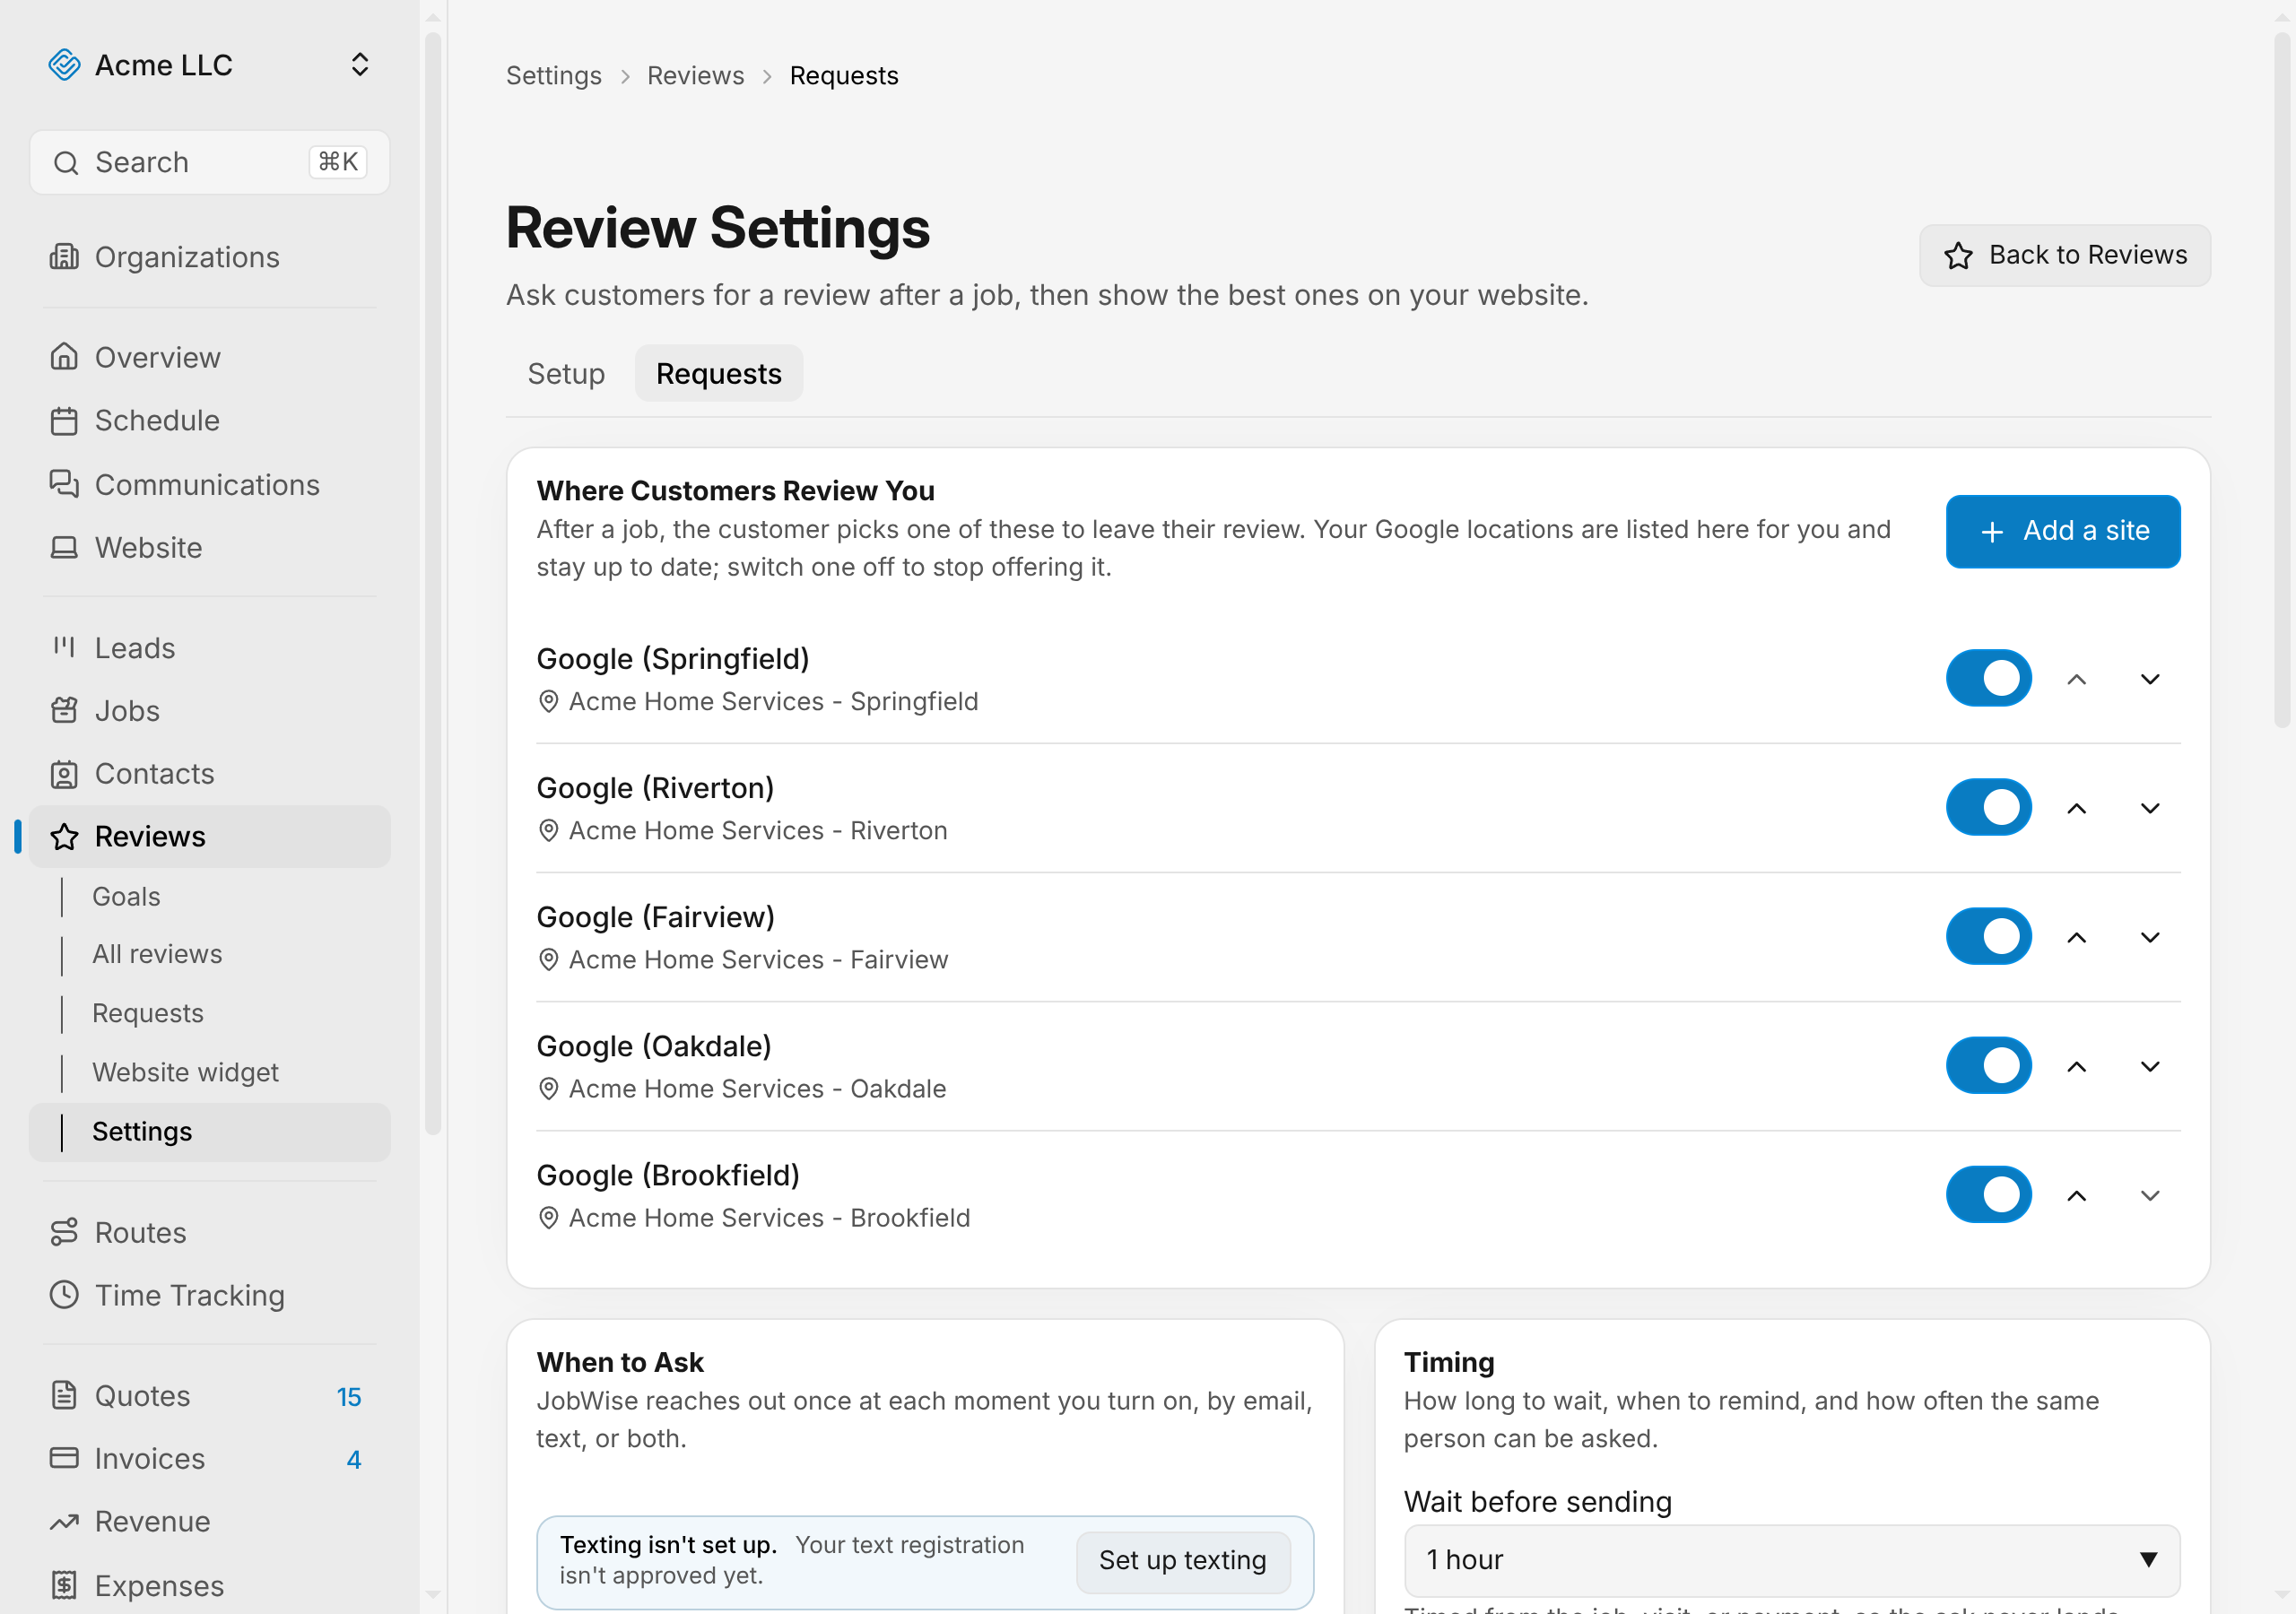Toggle off Google (Brookfield) review site
Screen dimensions: 2296x1614
[1988, 1194]
